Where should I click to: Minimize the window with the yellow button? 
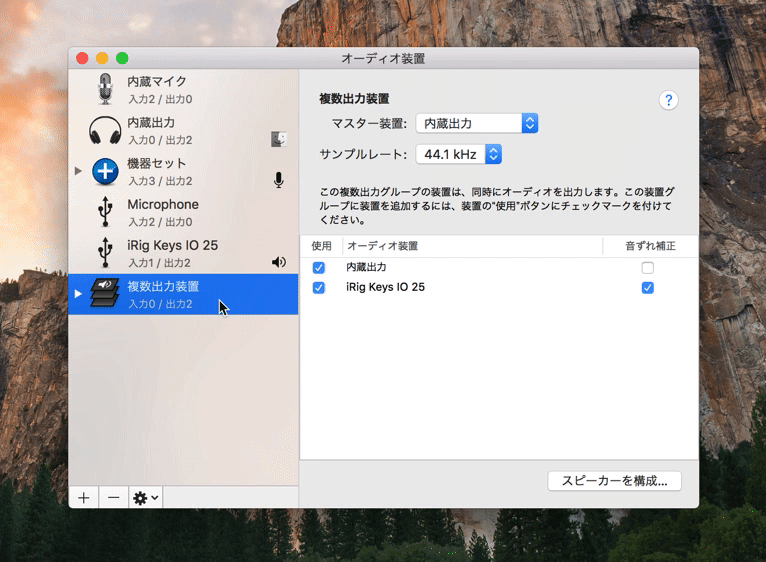coord(102,59)
